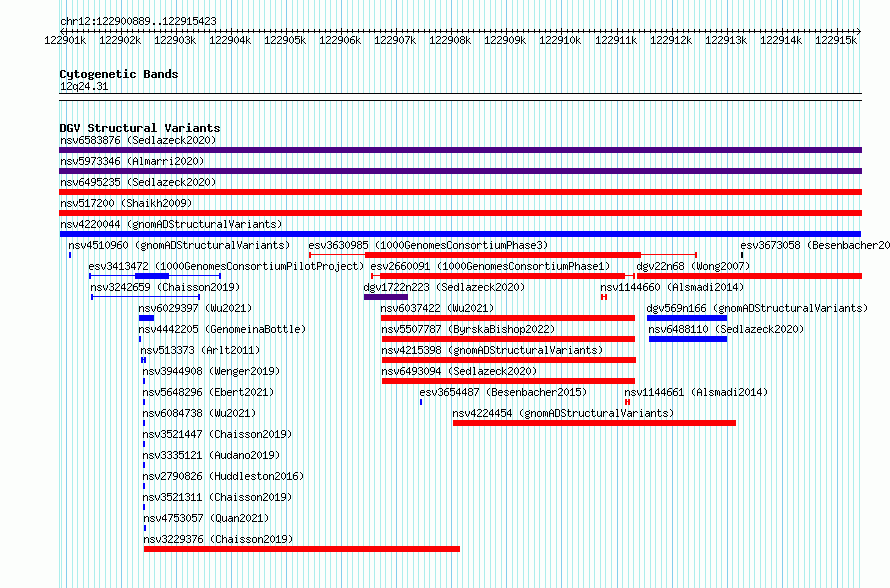Click the nsv1144661 (Alsmadi2014) label
This screenshot has width=890, height=588.
pos(696,392)
